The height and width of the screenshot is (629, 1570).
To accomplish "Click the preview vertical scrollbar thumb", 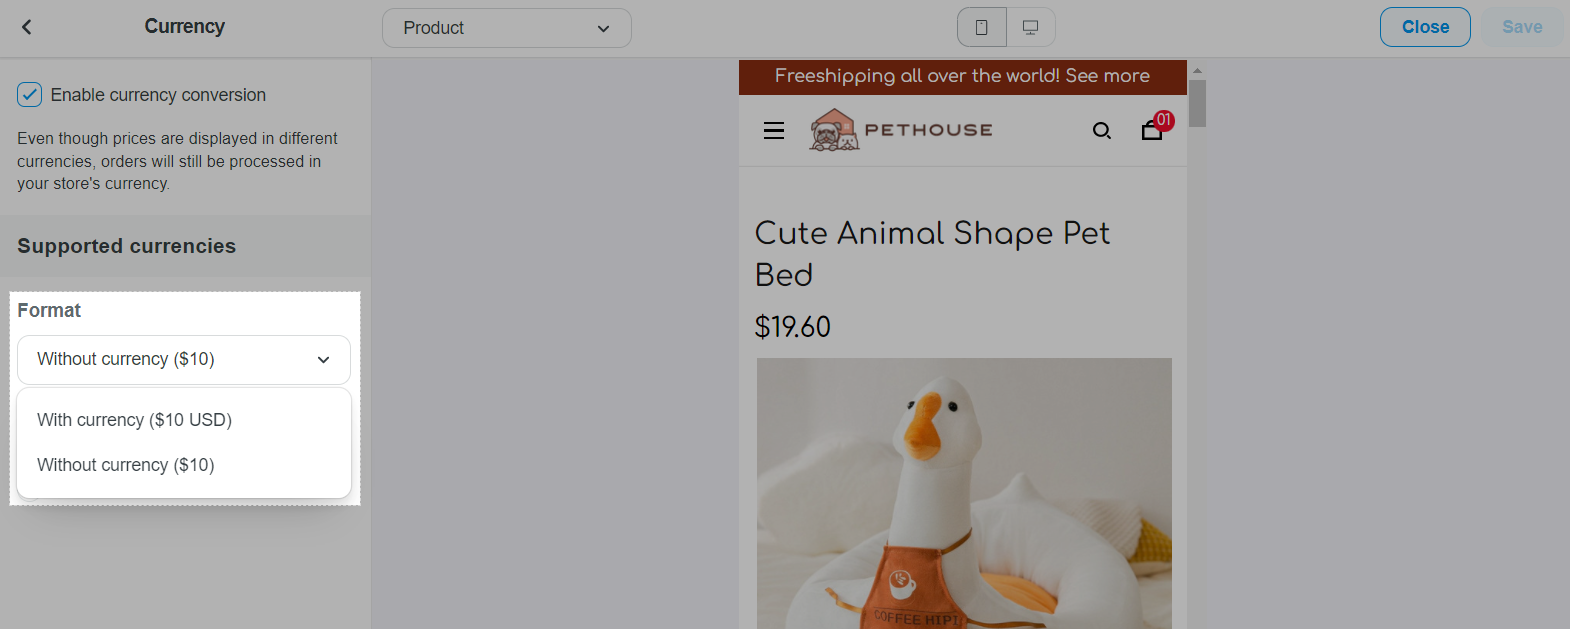I will [x=1198, y=104].
